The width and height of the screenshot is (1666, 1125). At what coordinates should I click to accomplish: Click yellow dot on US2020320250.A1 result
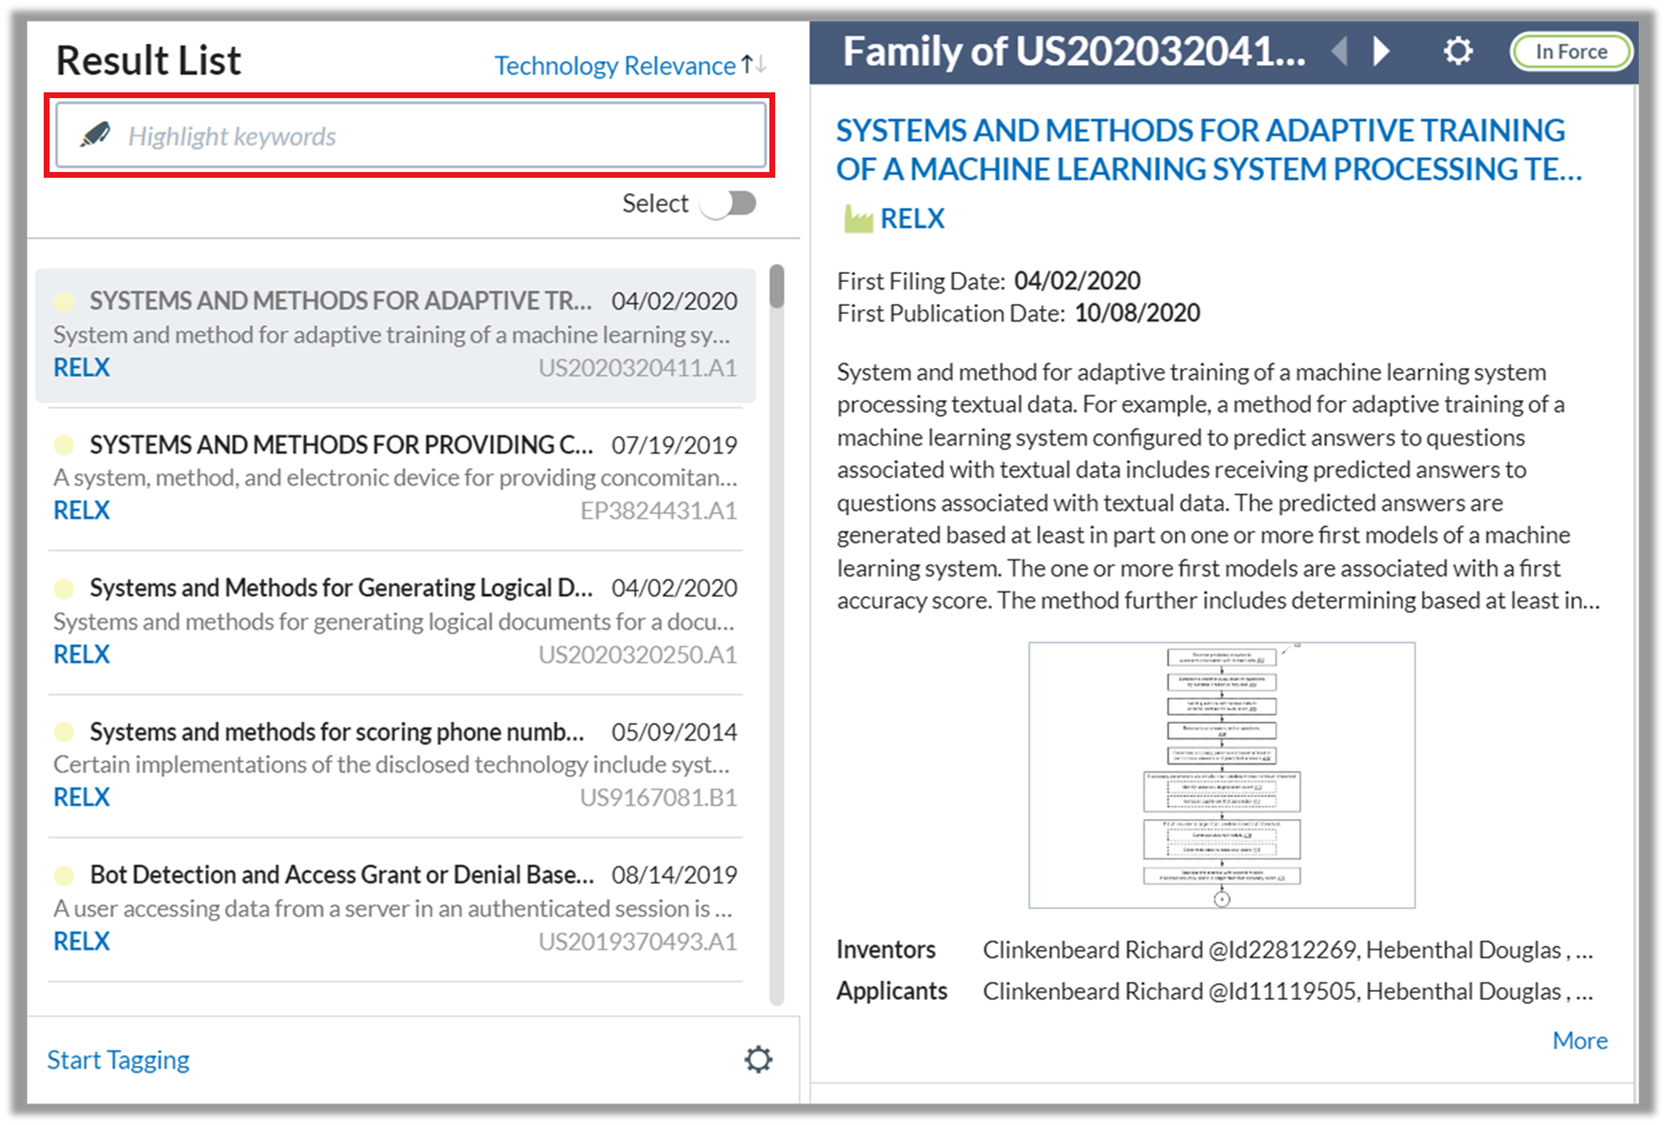coord(64,588)
